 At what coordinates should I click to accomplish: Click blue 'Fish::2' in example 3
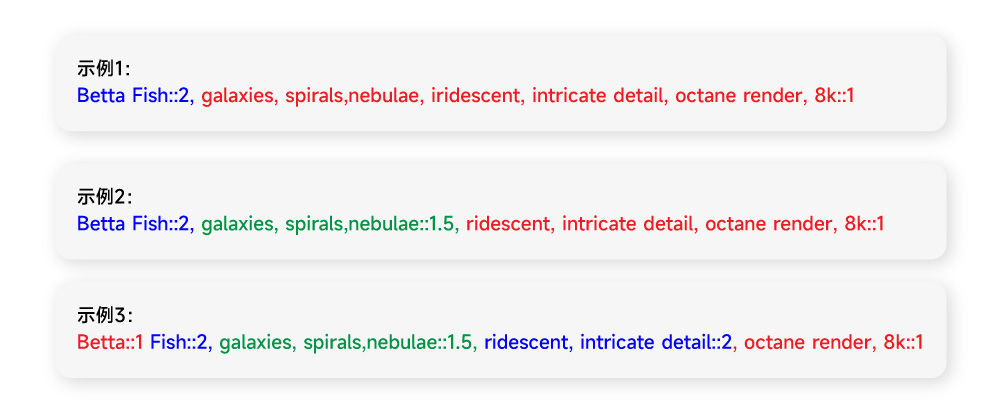[x=179, y=342]
